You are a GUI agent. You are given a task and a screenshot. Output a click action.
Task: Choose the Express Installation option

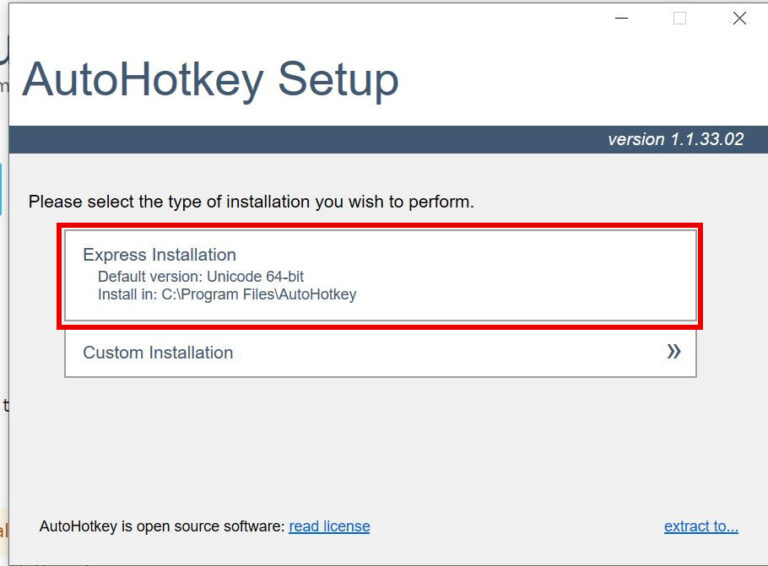click(x=380, y=274)
